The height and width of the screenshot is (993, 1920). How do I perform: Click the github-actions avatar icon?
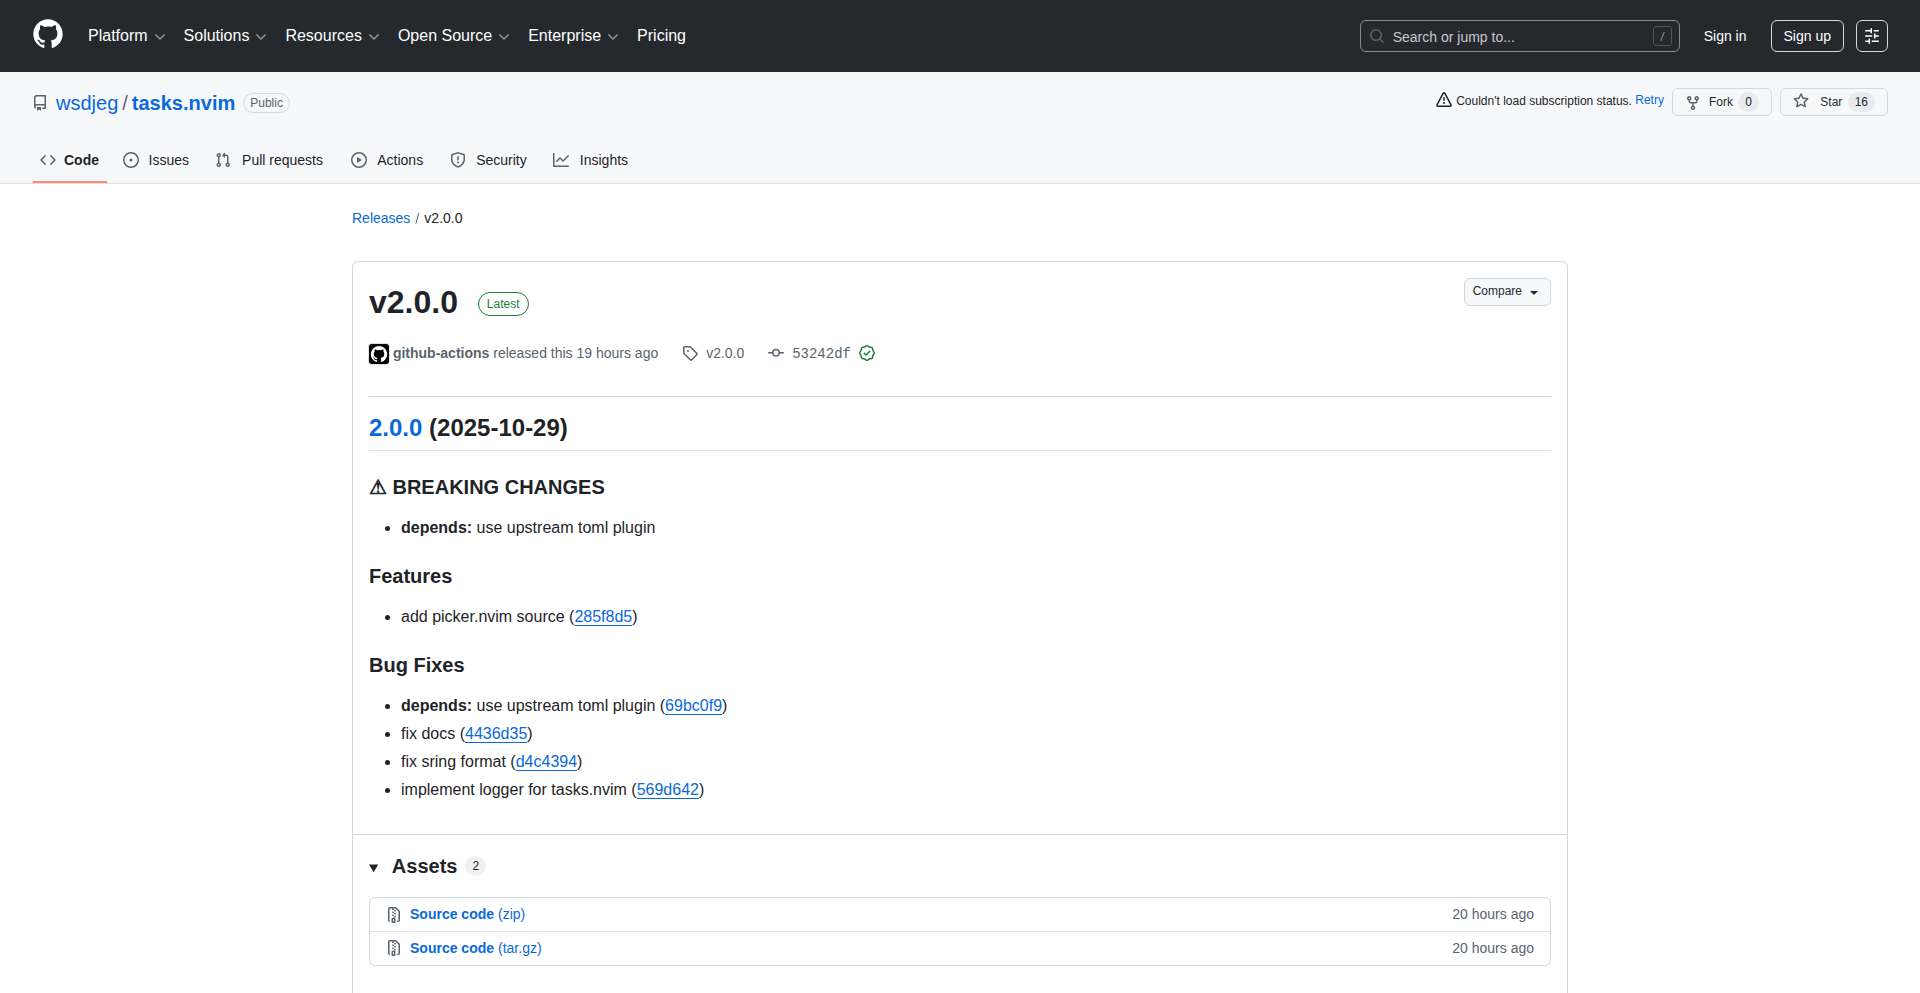click(378, 353)
